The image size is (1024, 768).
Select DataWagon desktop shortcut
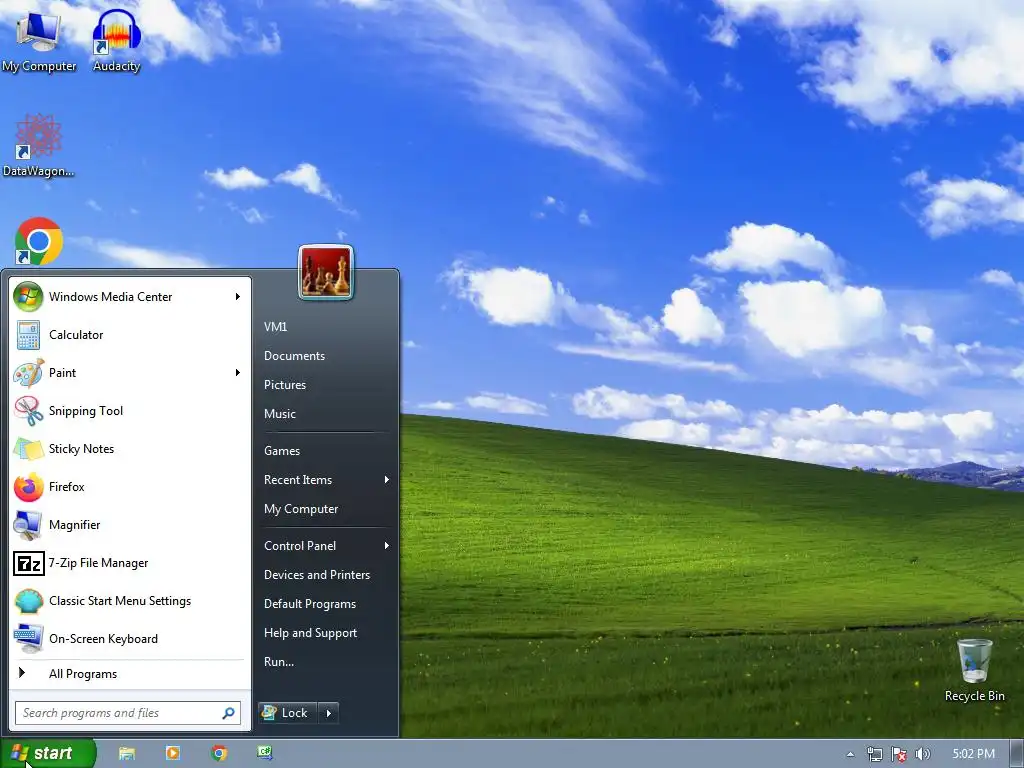[38, 146]
